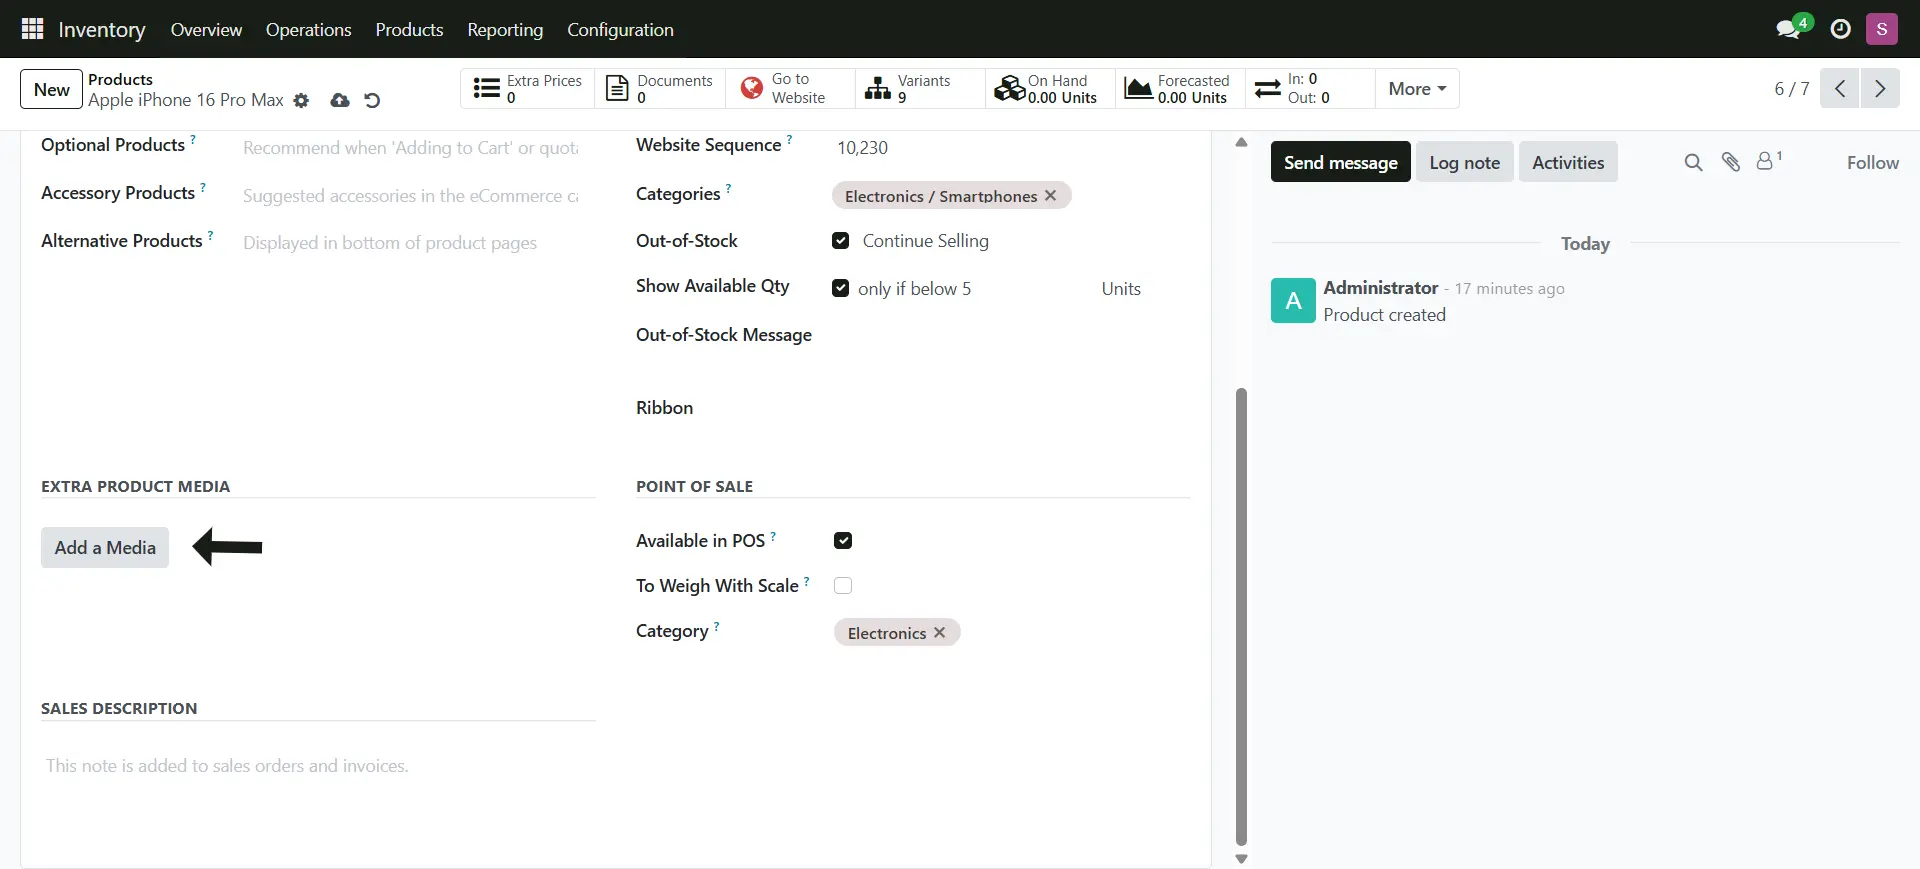Viewport: 1920px width, 869px height.
Task: Click the Send message button
Action: point(1340,162)
